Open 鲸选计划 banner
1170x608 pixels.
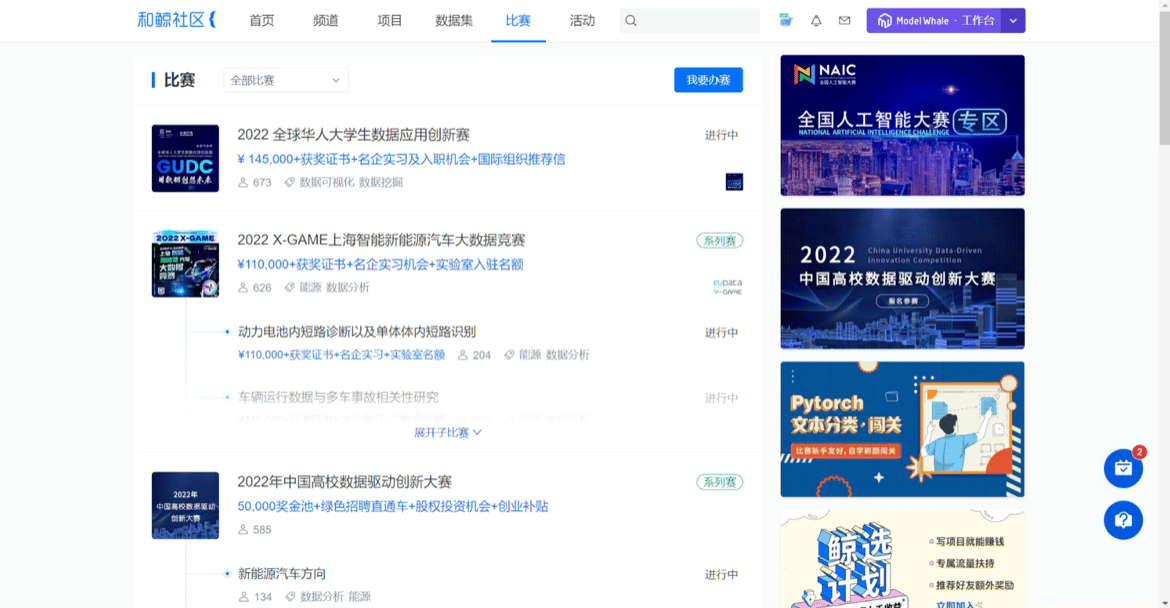coord(902,559)
